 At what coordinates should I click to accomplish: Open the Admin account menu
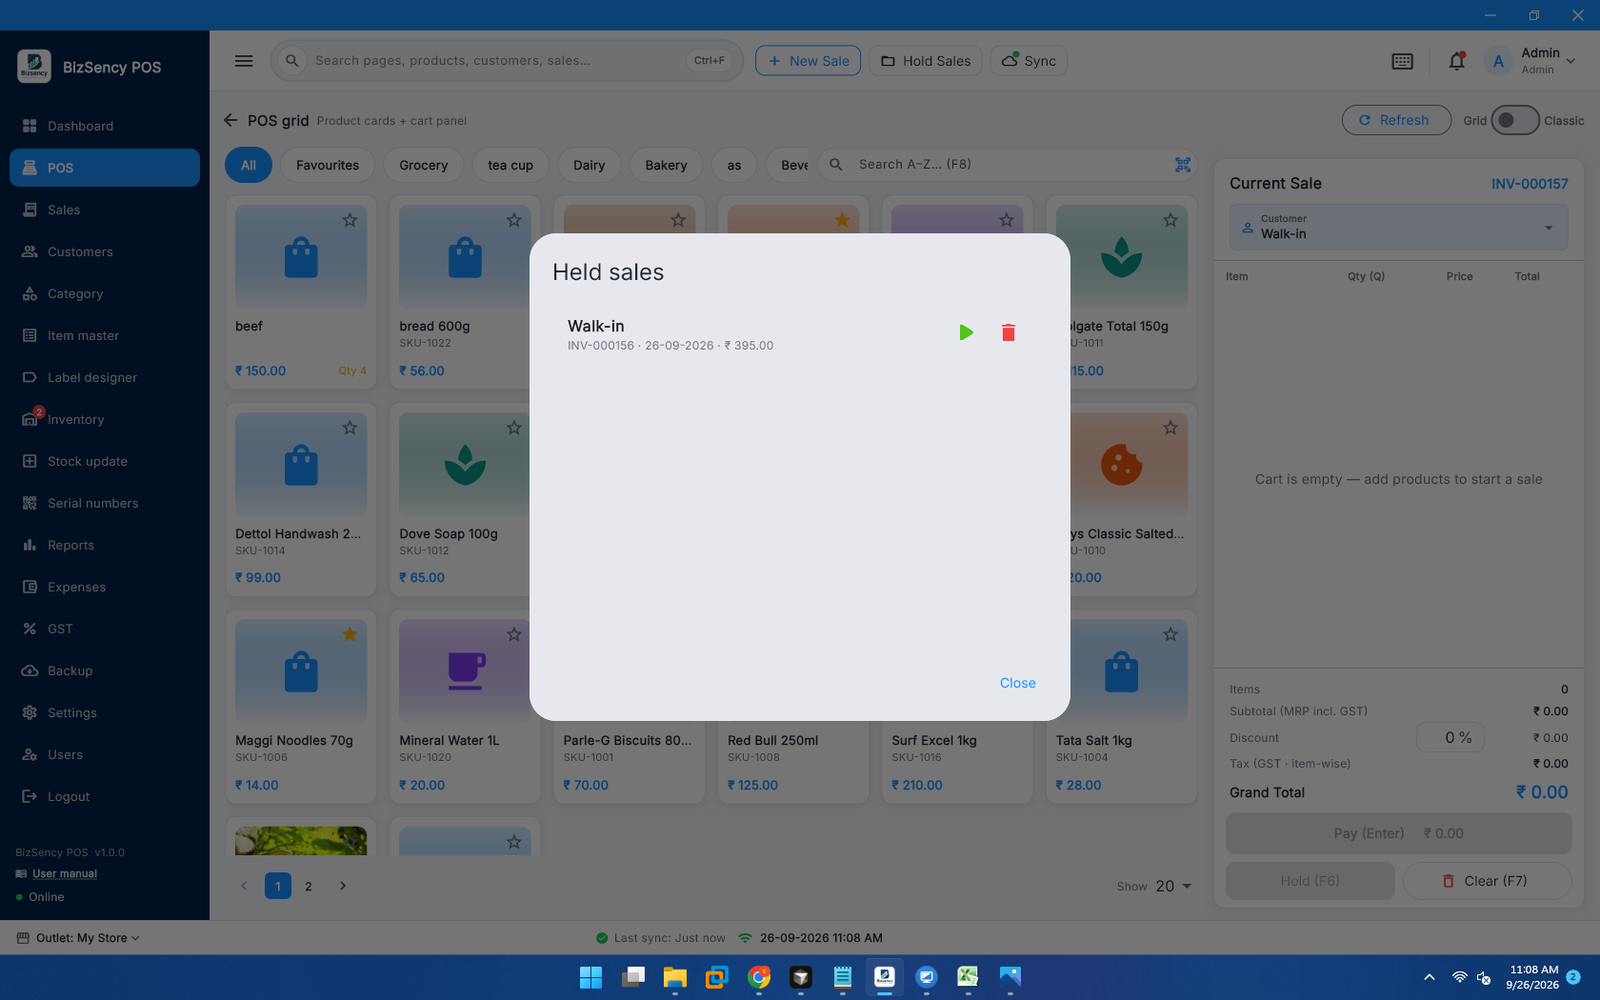(x=1530, y=61)
